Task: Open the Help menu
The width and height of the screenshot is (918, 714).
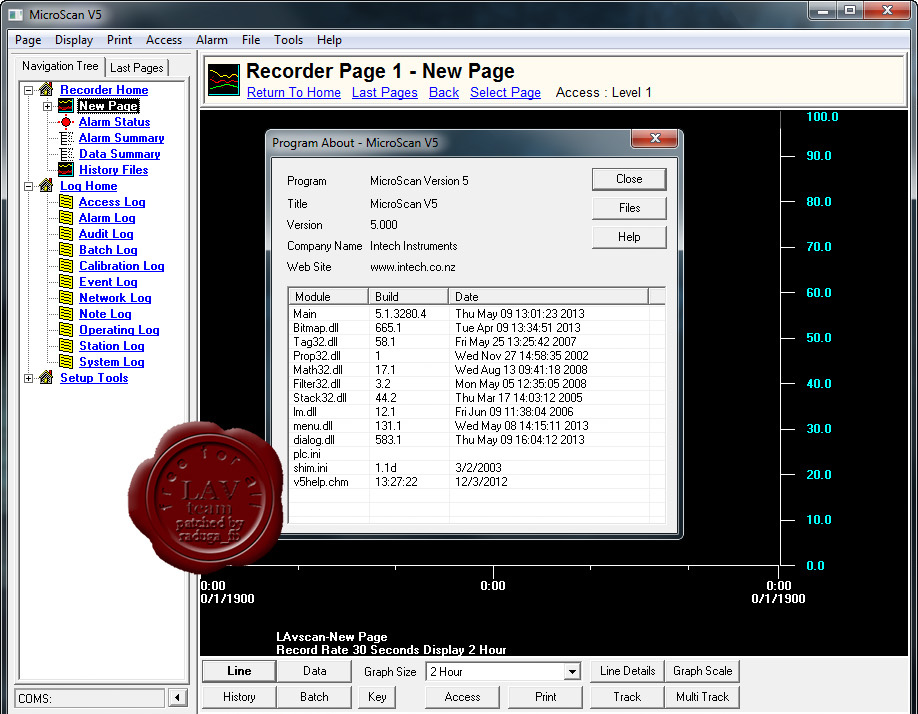Action: [x=329, y=40]
